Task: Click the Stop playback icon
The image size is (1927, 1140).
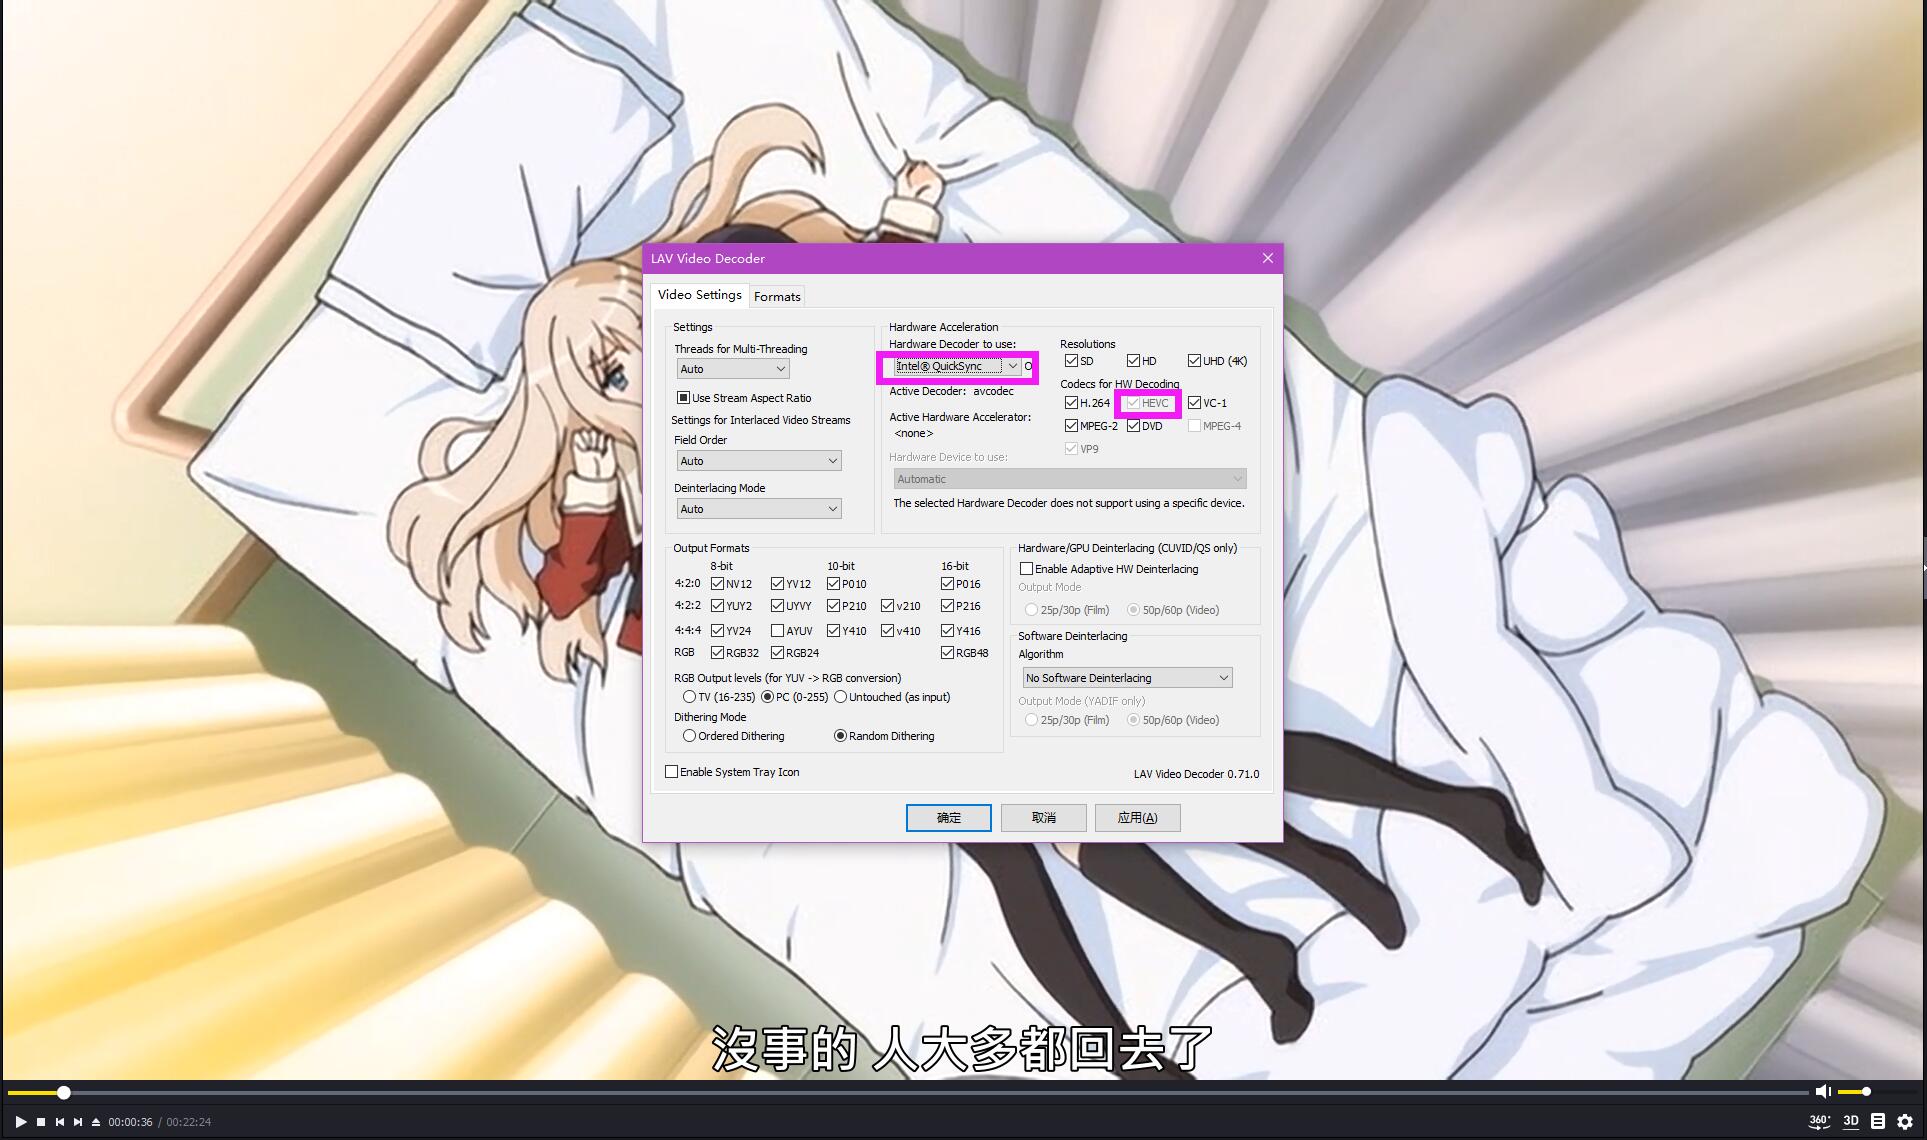Action: [x=41, y=1122]
